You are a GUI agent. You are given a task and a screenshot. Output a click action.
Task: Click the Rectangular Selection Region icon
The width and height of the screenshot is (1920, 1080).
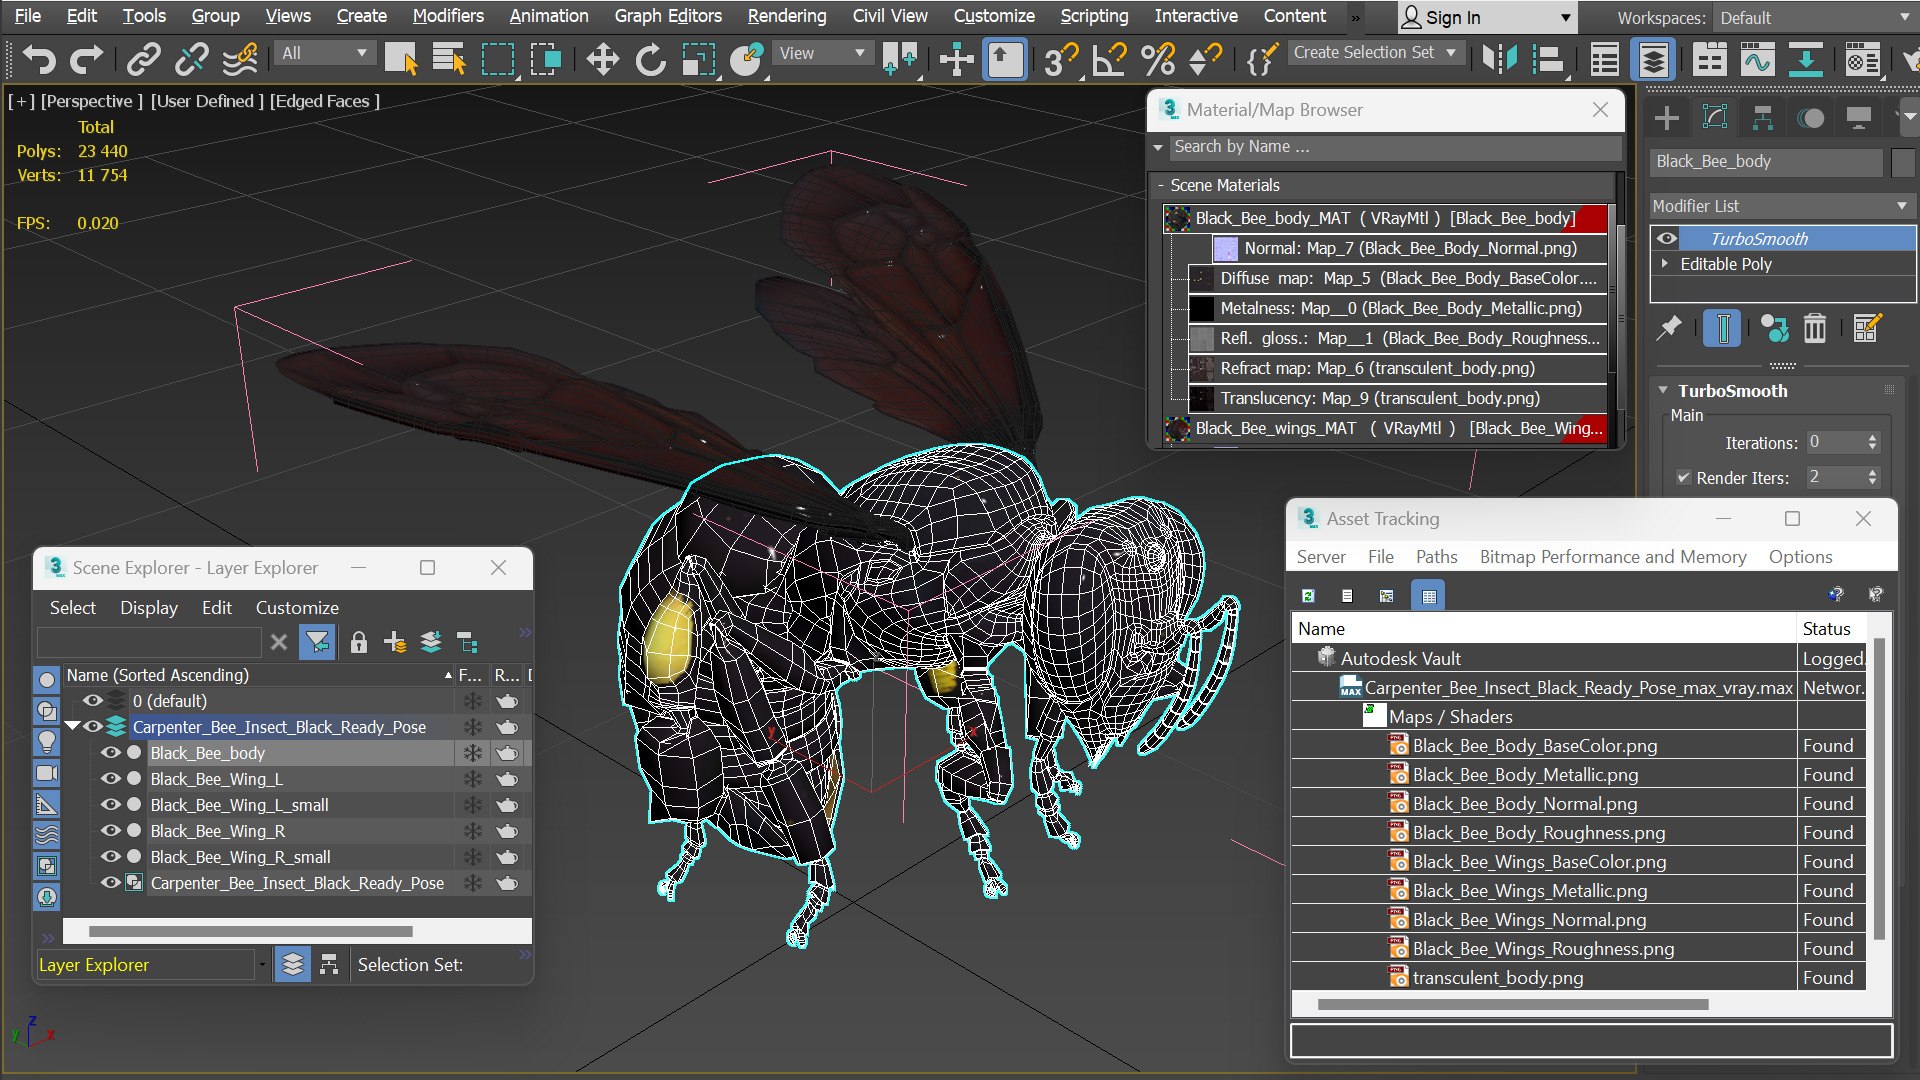click(x=498, y=60)
